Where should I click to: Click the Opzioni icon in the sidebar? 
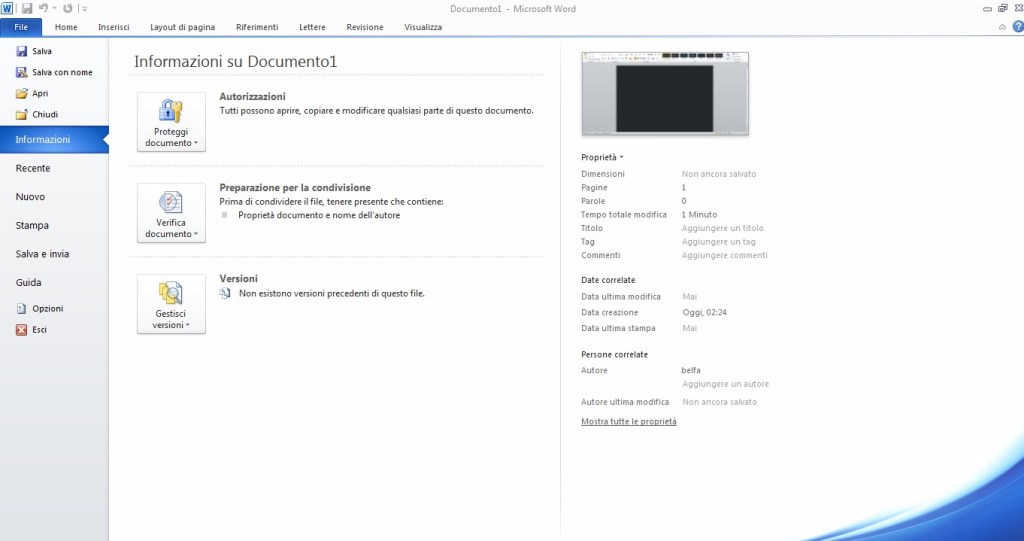[22, 308]
